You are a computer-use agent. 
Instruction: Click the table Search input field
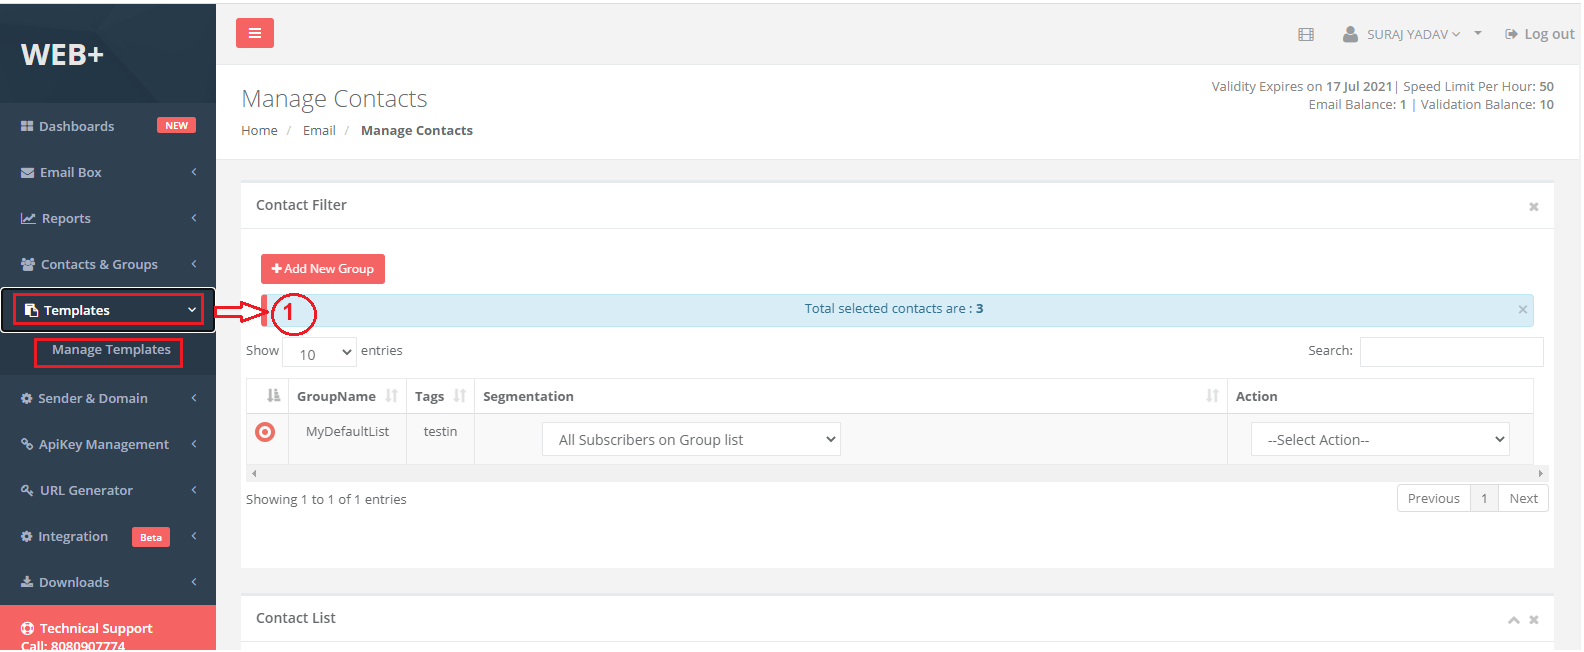point(1451,352)
